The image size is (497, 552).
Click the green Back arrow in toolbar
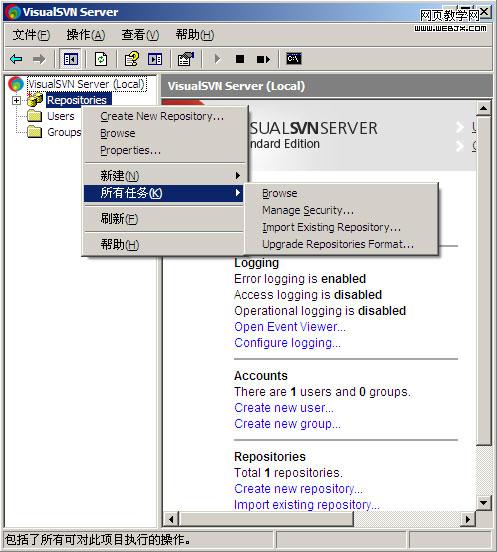coord(16,59)
